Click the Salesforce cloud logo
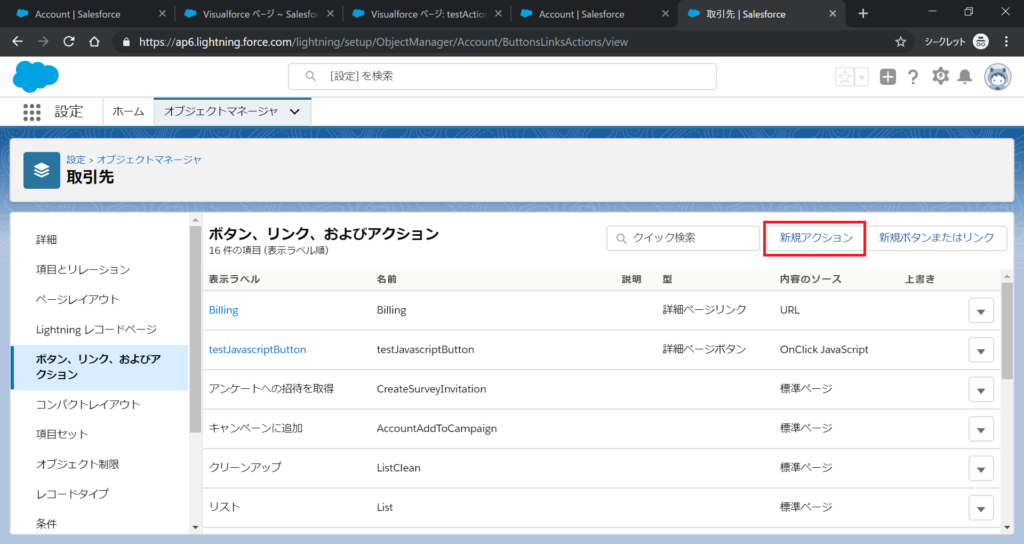 (x=36, y=77)
